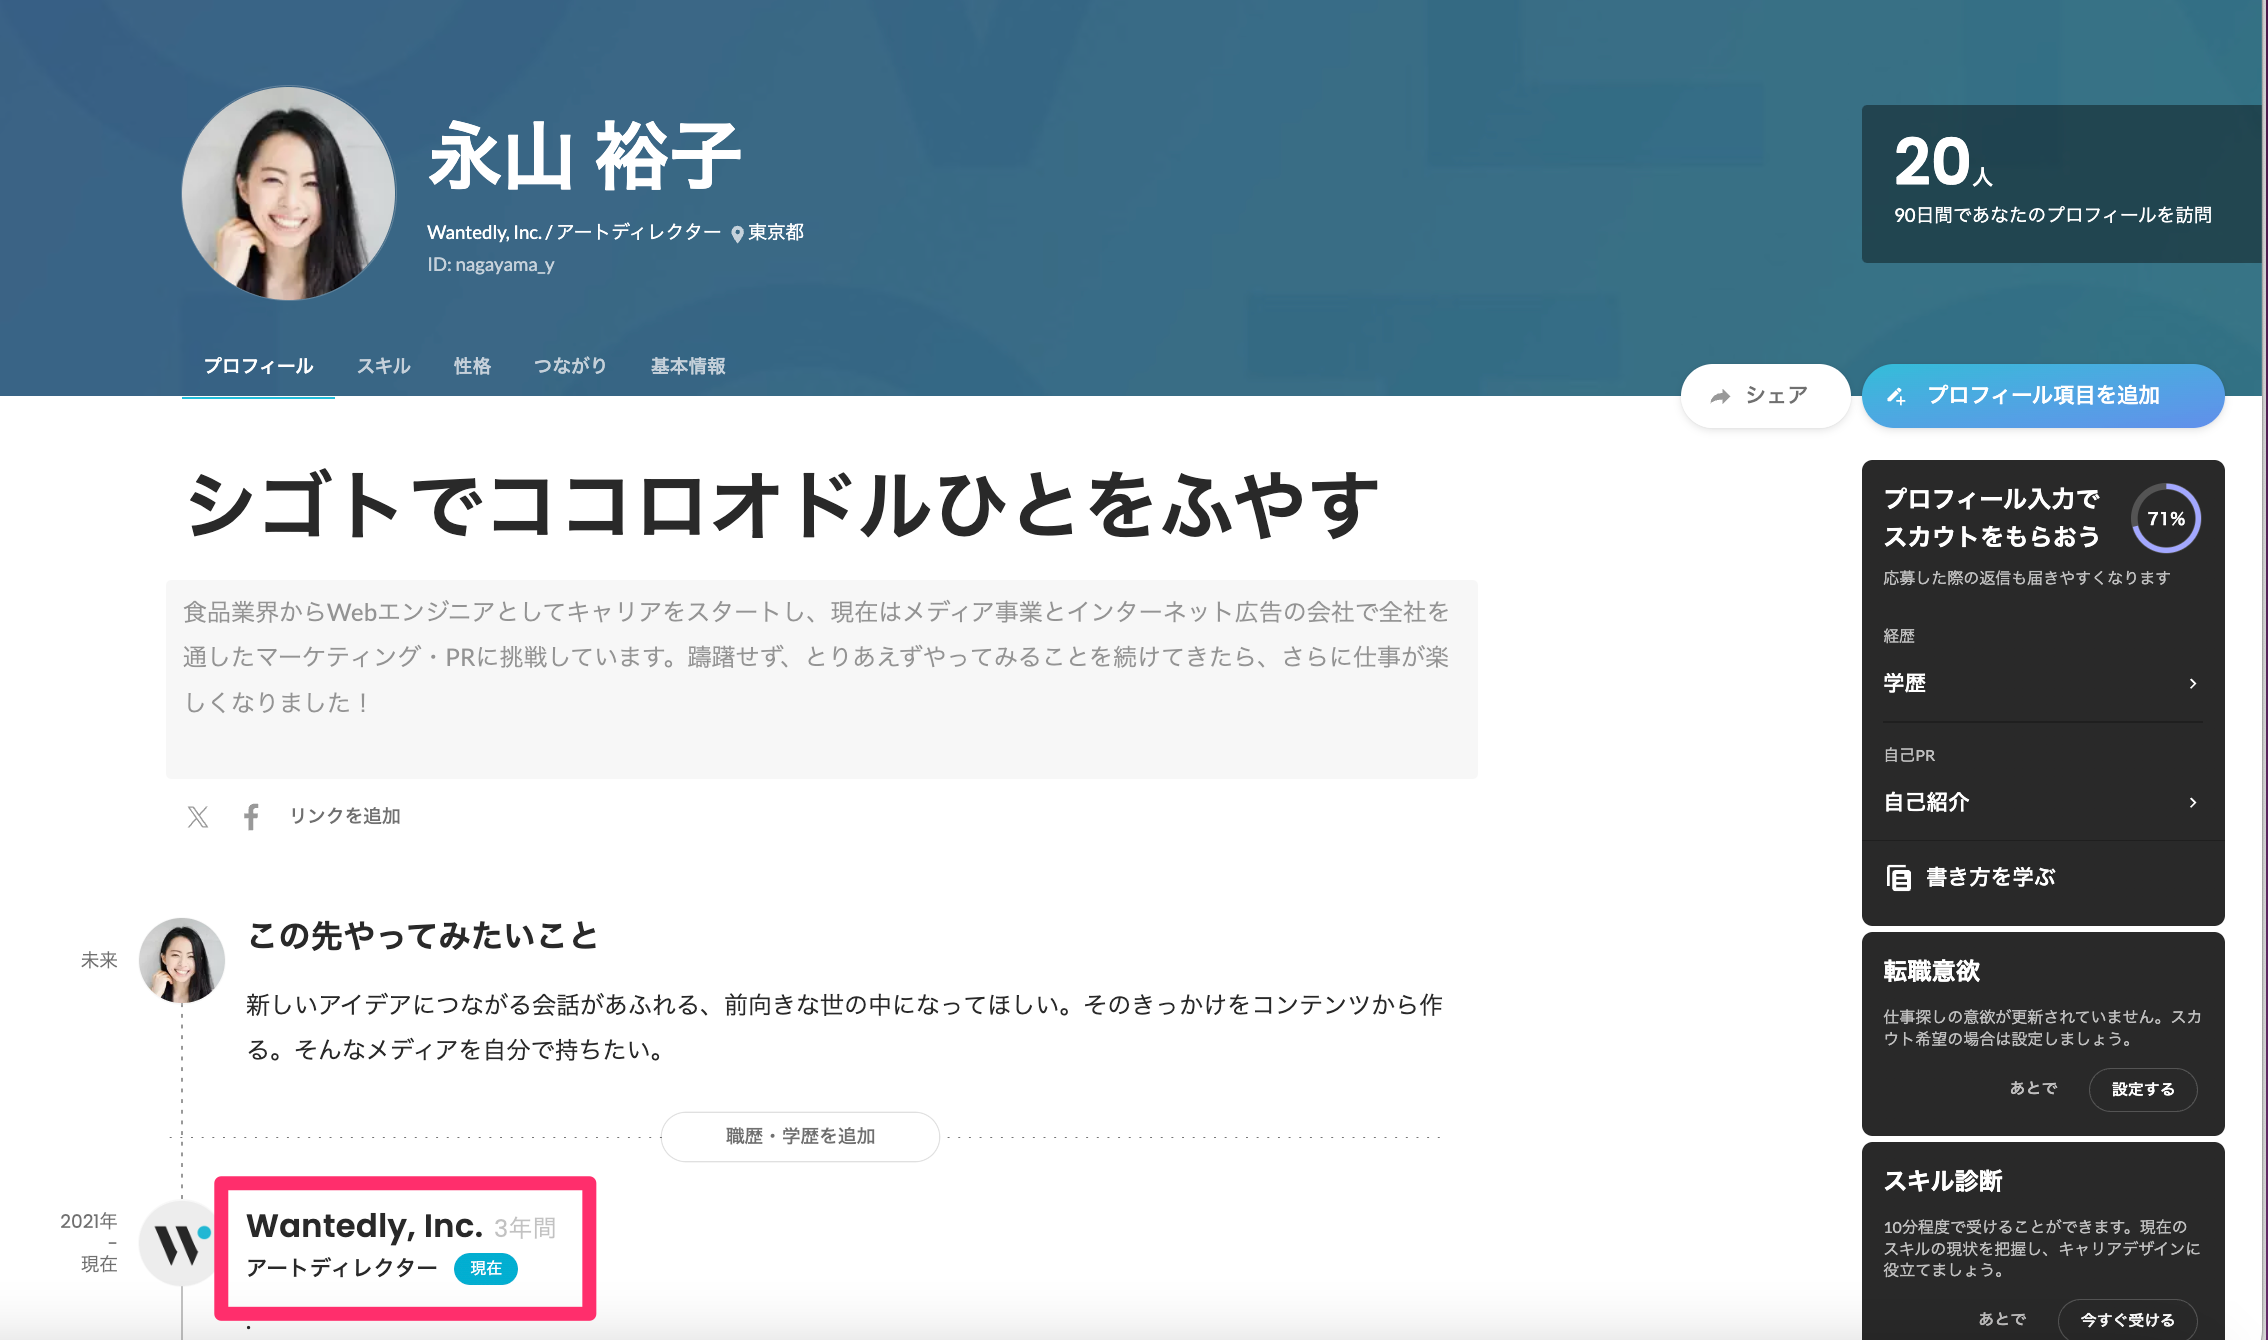Click the 現在 badge on career entry

click(486, 1269)
